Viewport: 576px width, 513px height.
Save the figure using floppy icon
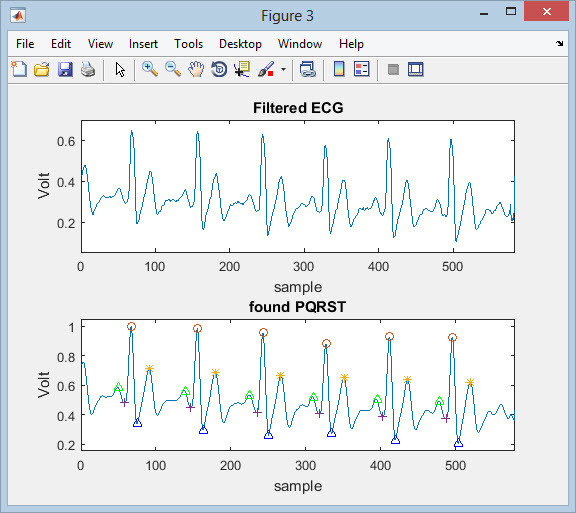click(65, 69)
